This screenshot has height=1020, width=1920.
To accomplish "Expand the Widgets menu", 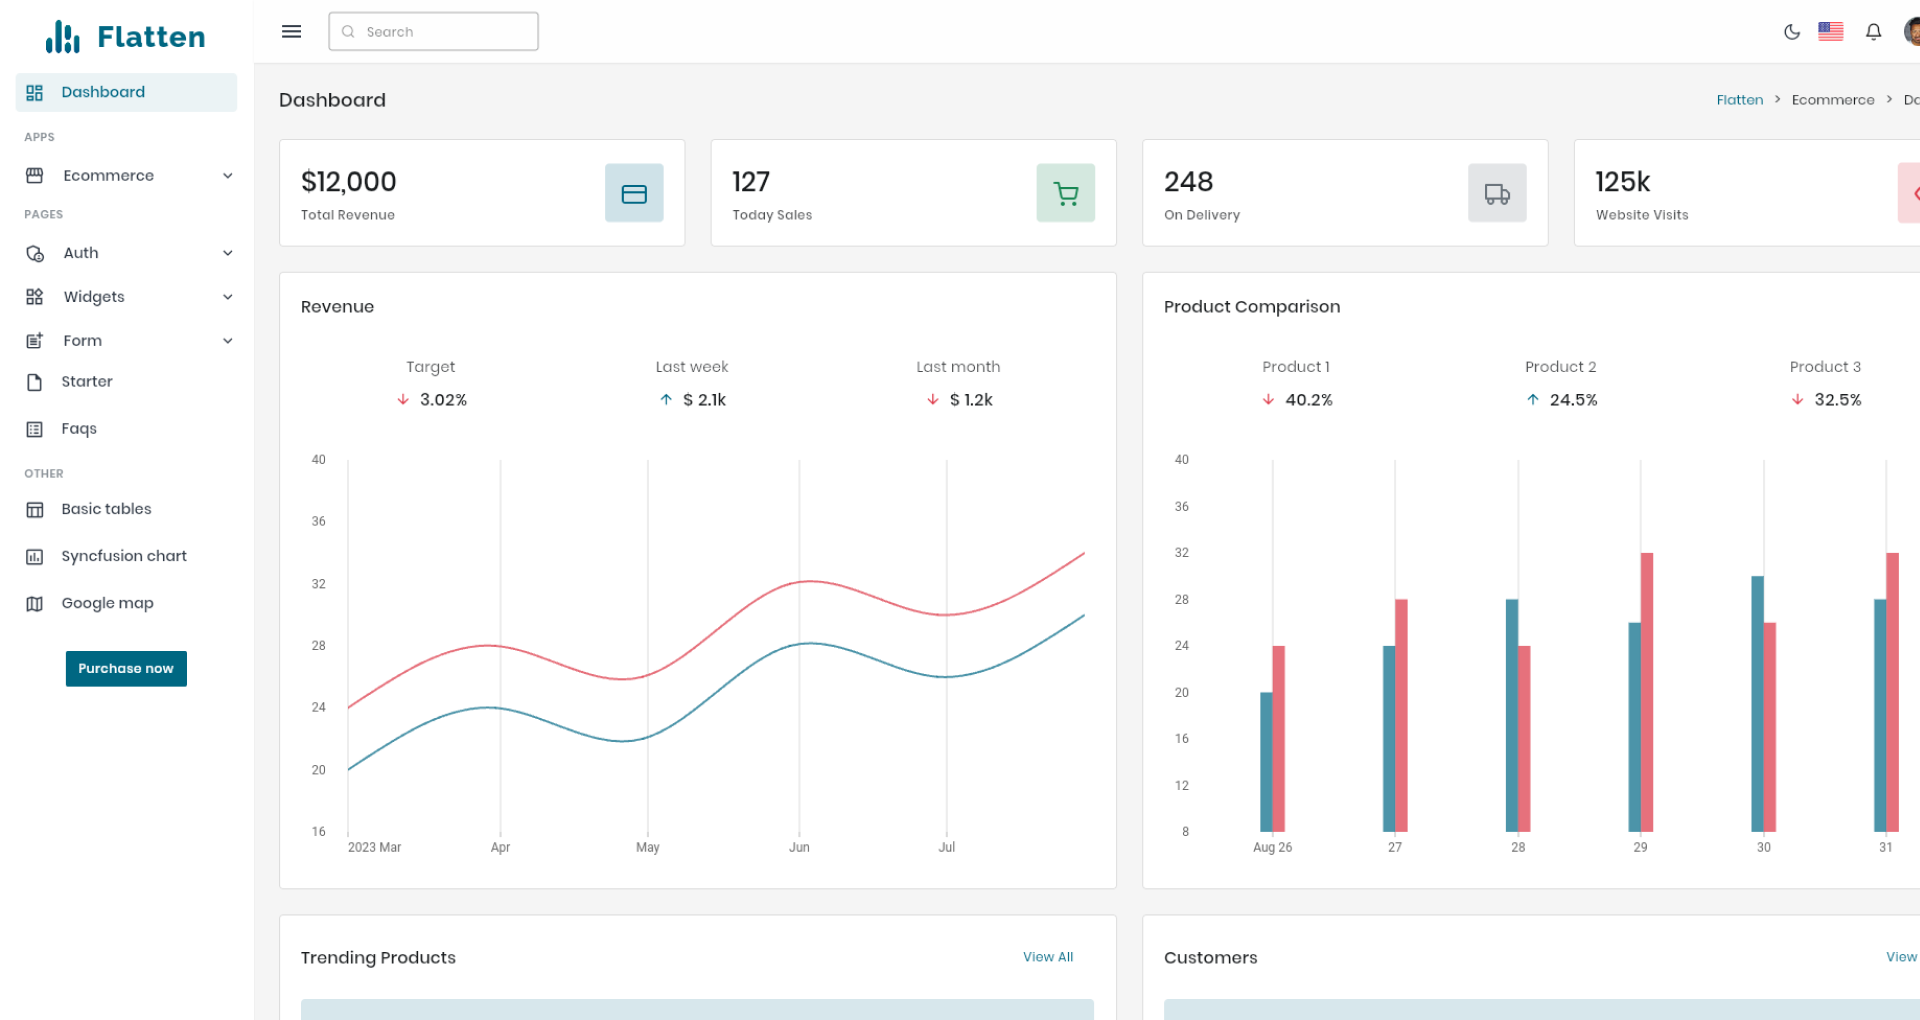I will click(x=228, y=297).
